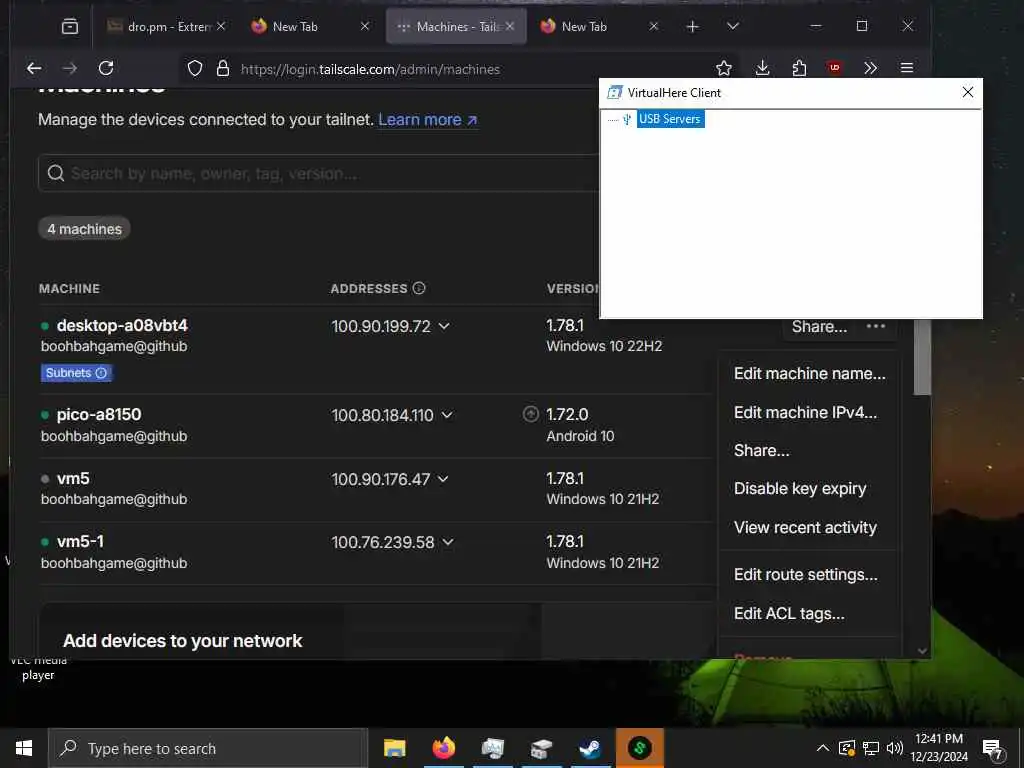Click the tracking protection shield icon
The width and height of the screenshot is (1024, 768).
[195, 69]
